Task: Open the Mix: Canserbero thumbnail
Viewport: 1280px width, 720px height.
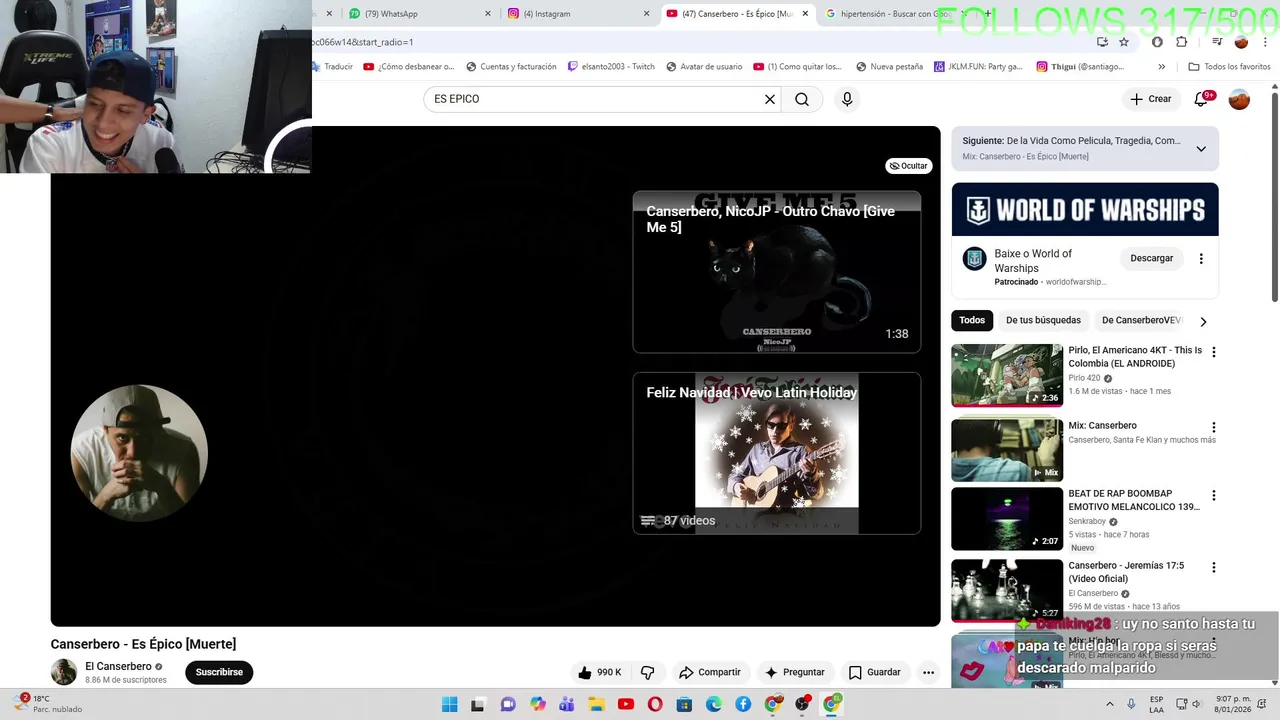Action: [1007, 450]
